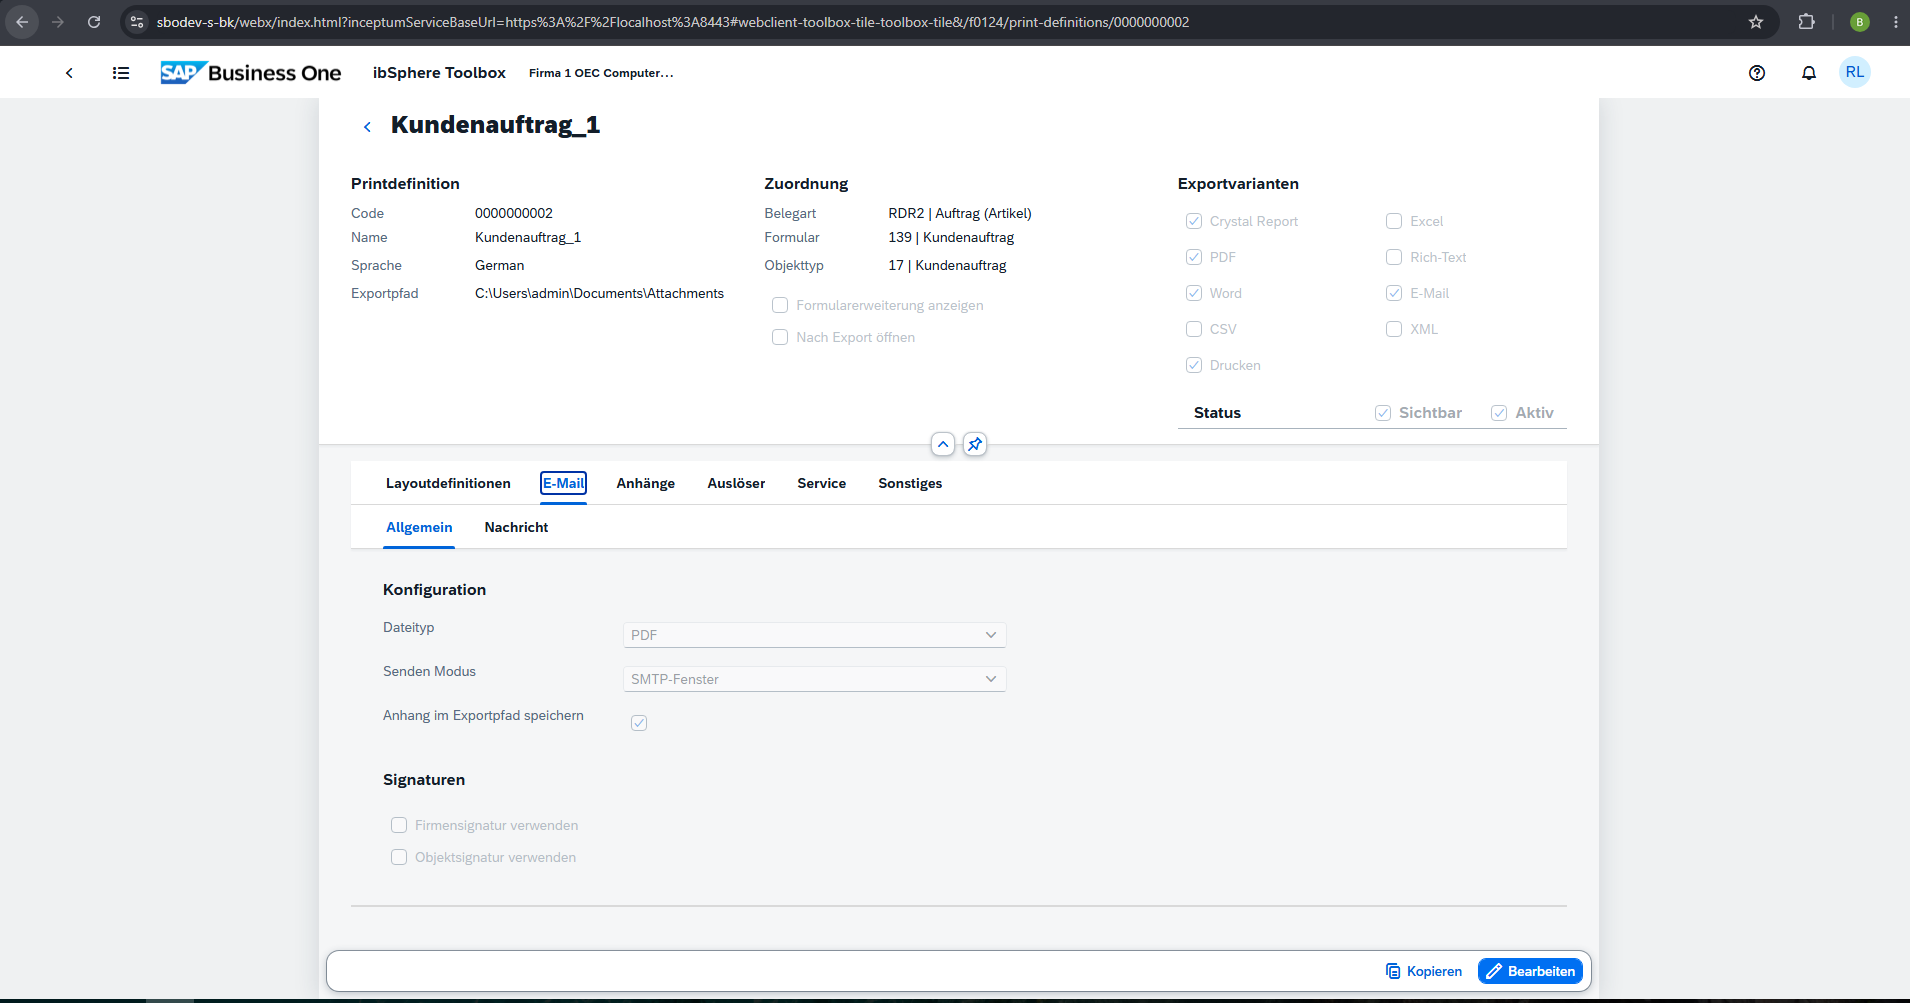The image size is (1910, 1003).
Task: Toggle Firmensignatur verwenden checkbox
Action: (399, 825)
